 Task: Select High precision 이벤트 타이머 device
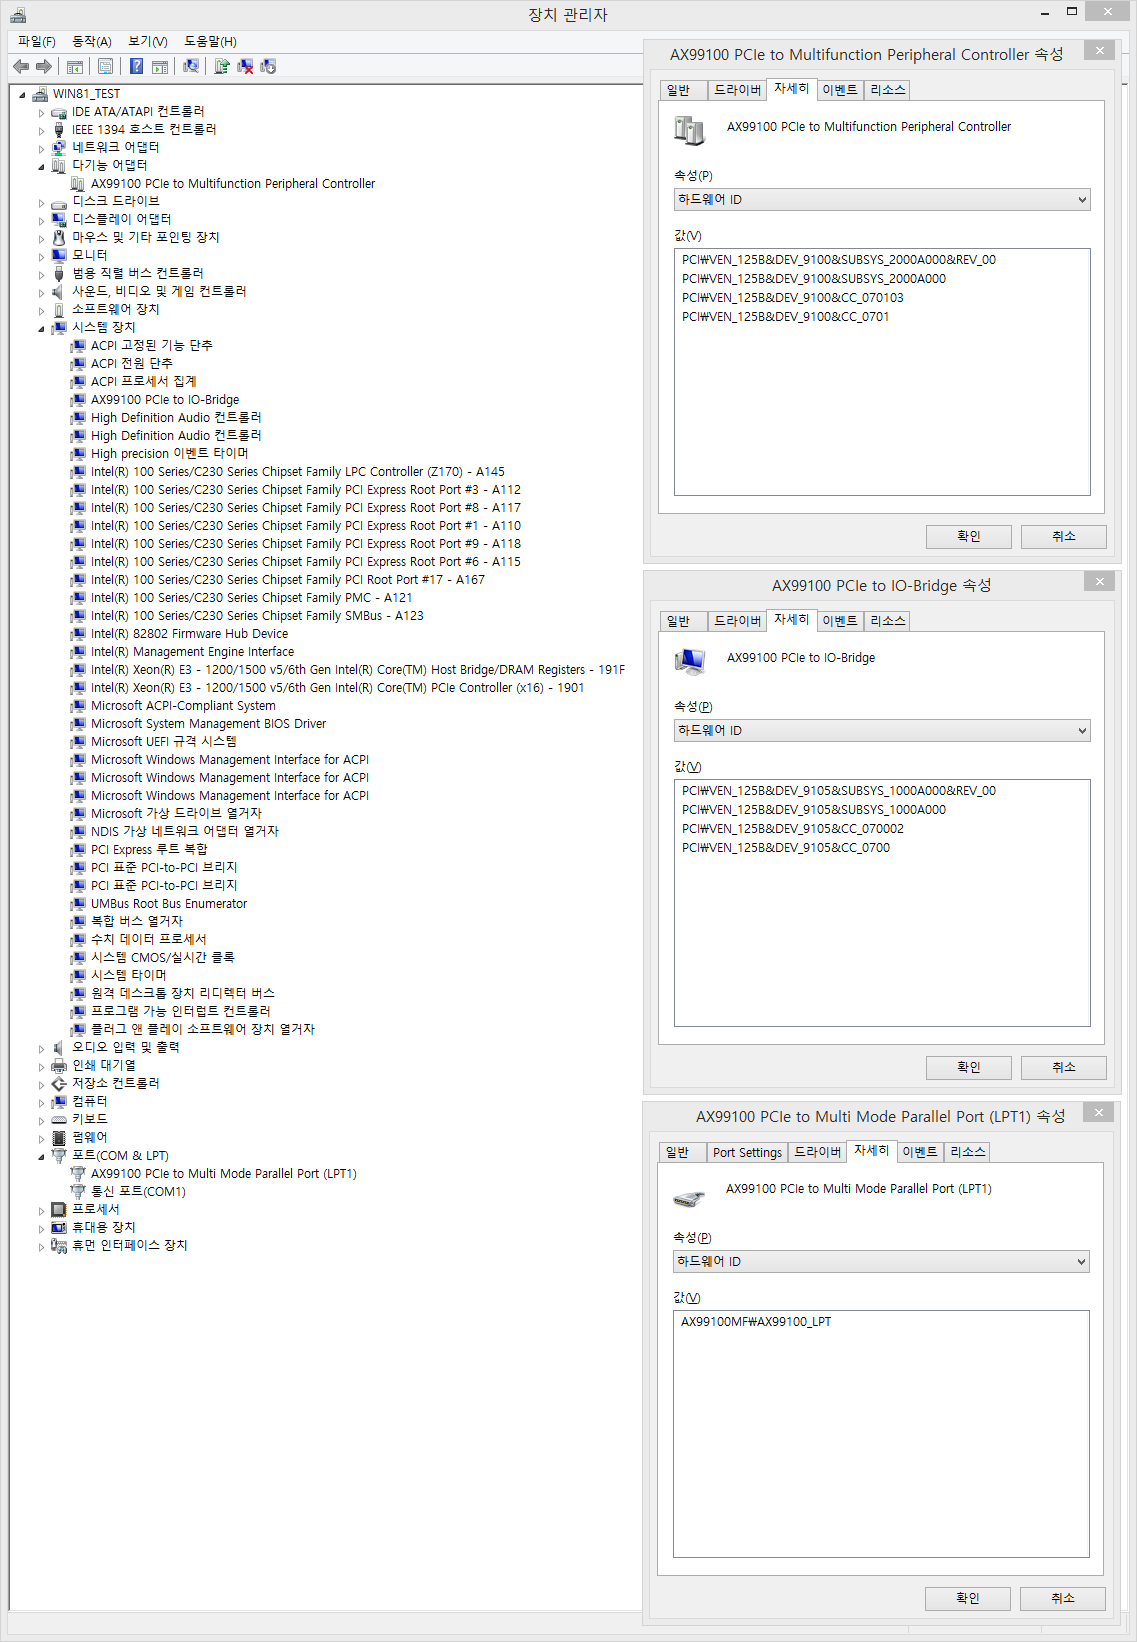[169, 454]
